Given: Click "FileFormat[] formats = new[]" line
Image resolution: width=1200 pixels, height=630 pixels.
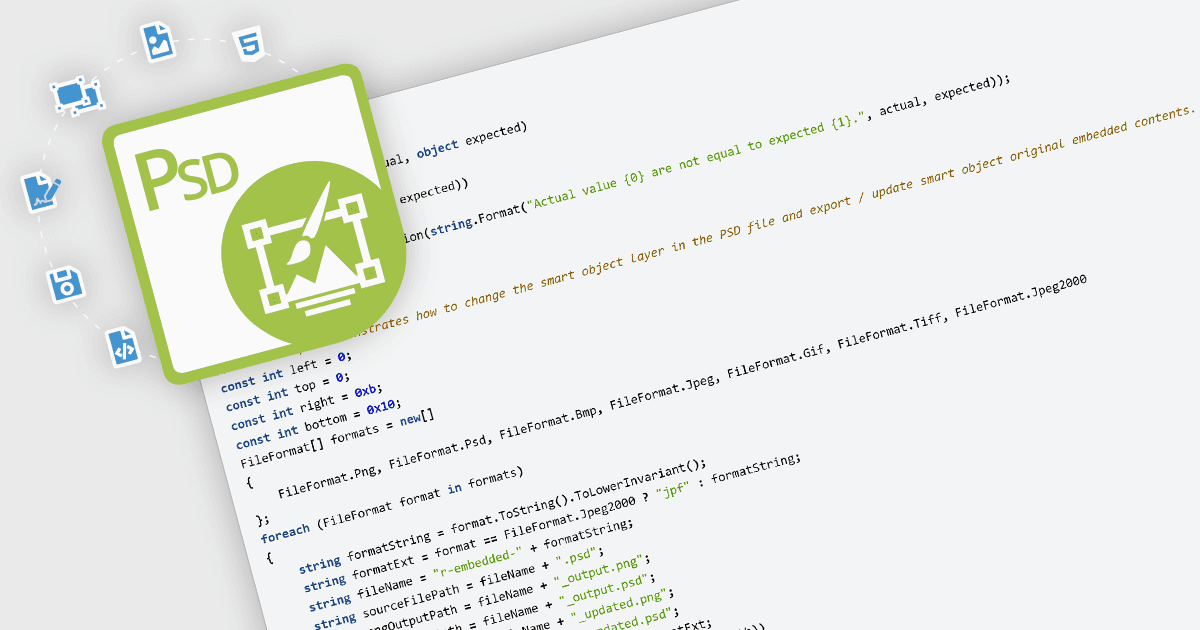Looking at the screenshot, I should 338,440.
